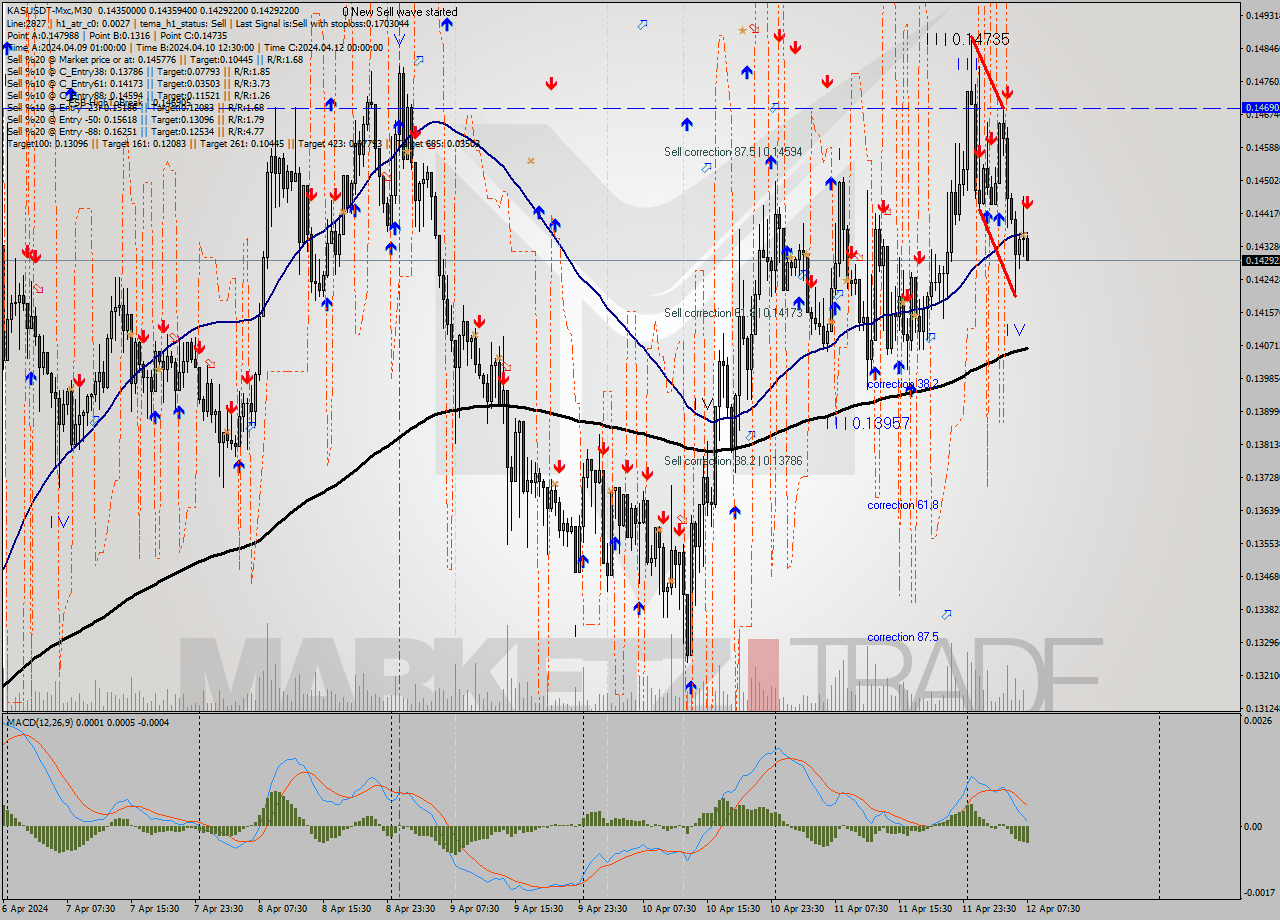Click the 0.13553 price axis value
Viewport: 1280px width, 920px height.
[x=1262, y=543]
